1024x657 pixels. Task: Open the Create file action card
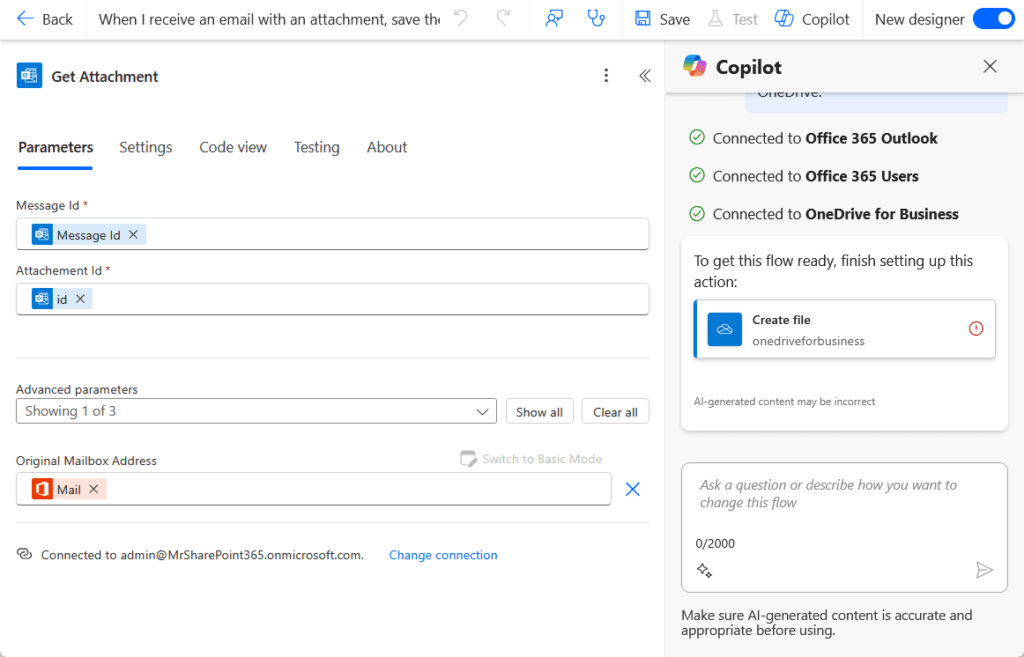[x=844, y=329]
